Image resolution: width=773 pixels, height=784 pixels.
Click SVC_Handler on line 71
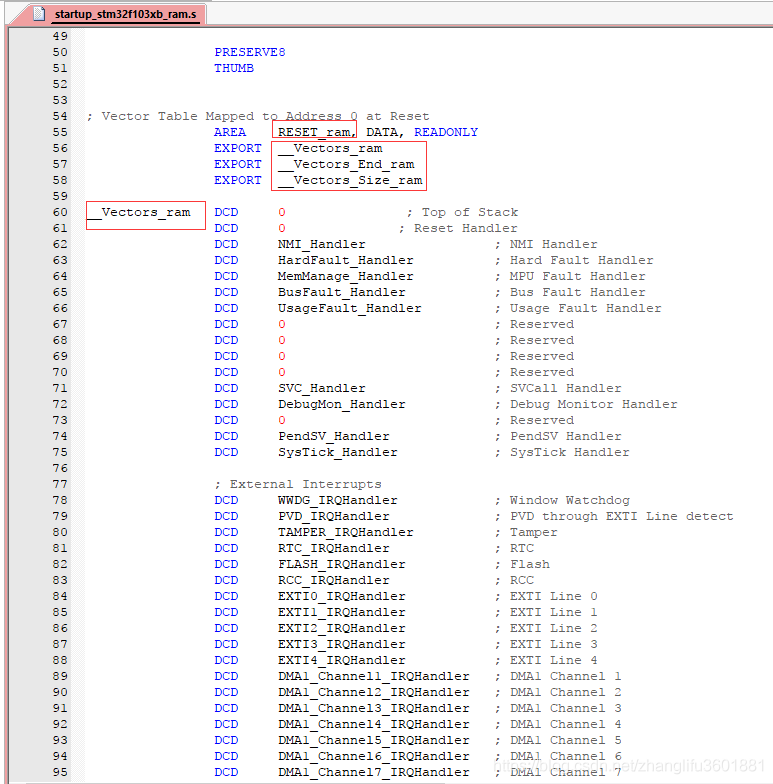(322, 388)
